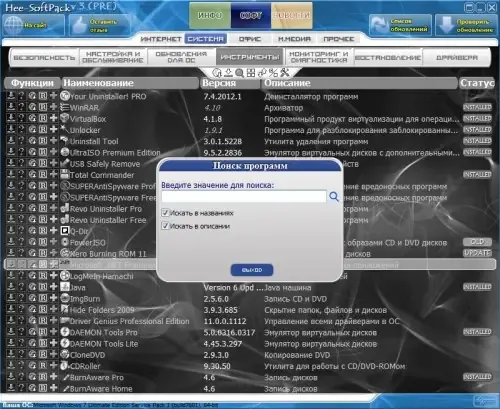Screen dimensions: 500x409
Task: Click the download icon in the BurnAware Home row
Action: tap(11, 388)
